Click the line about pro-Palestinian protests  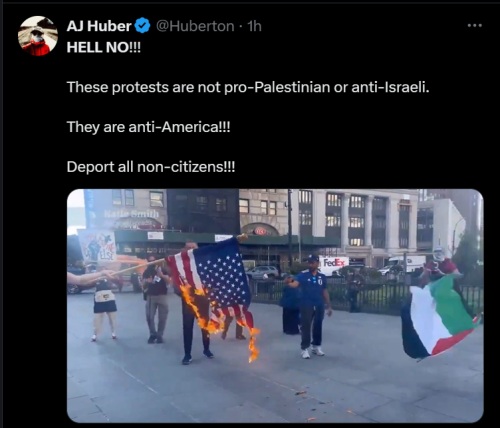click(248, 87)
